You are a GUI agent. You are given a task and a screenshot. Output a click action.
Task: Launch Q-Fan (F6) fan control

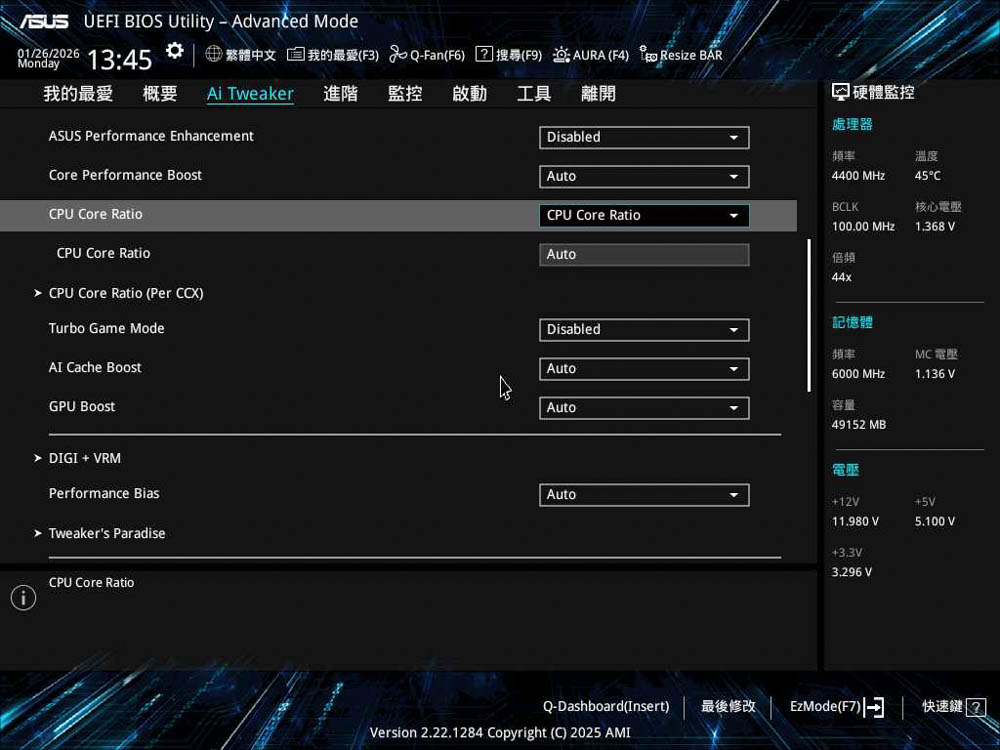[398, 54]
